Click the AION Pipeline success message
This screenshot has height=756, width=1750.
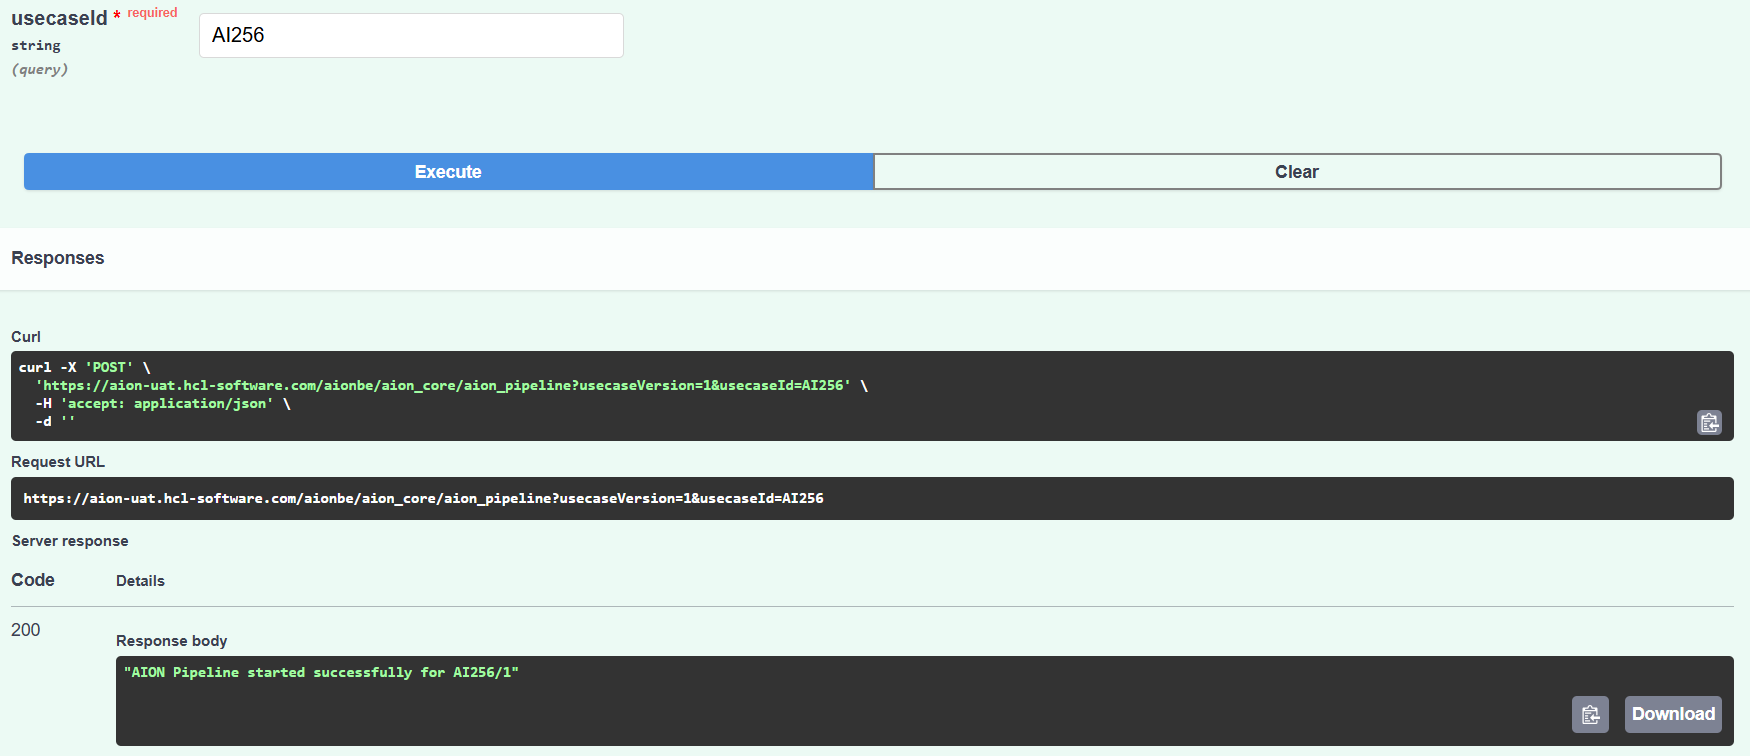pyautogui.click(x=321, y=672)
